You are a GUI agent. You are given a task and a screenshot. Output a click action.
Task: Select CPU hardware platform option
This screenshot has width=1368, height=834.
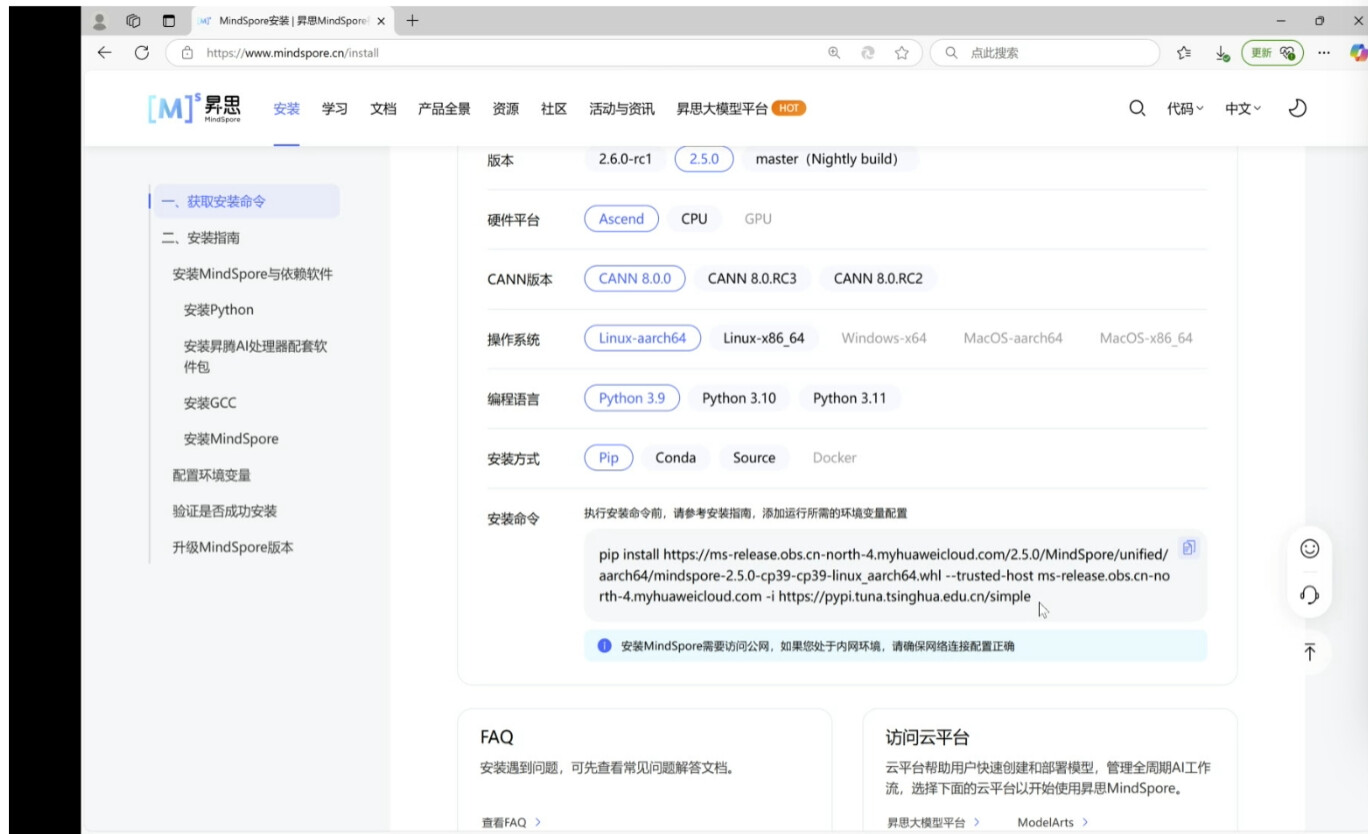coord(694,219)
